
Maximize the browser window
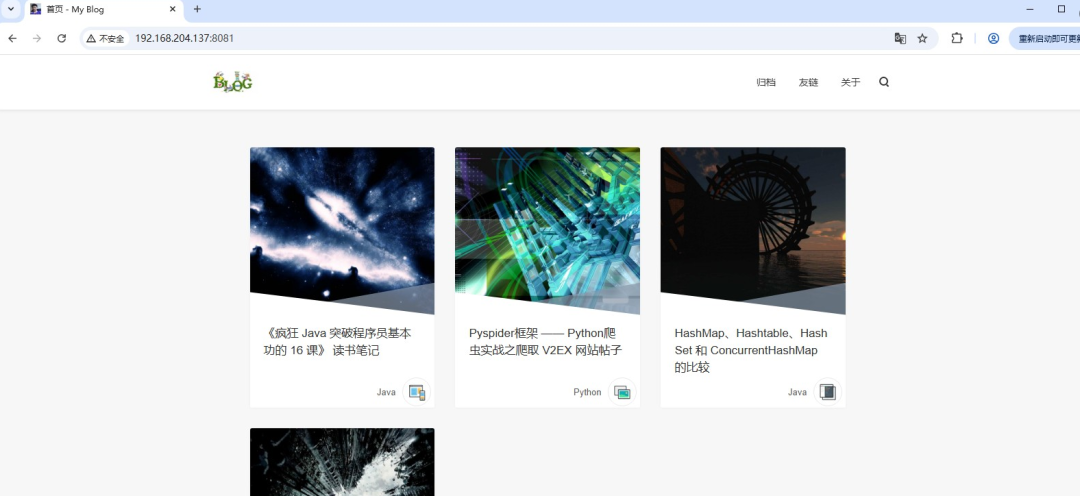(x=1061, y=9)
